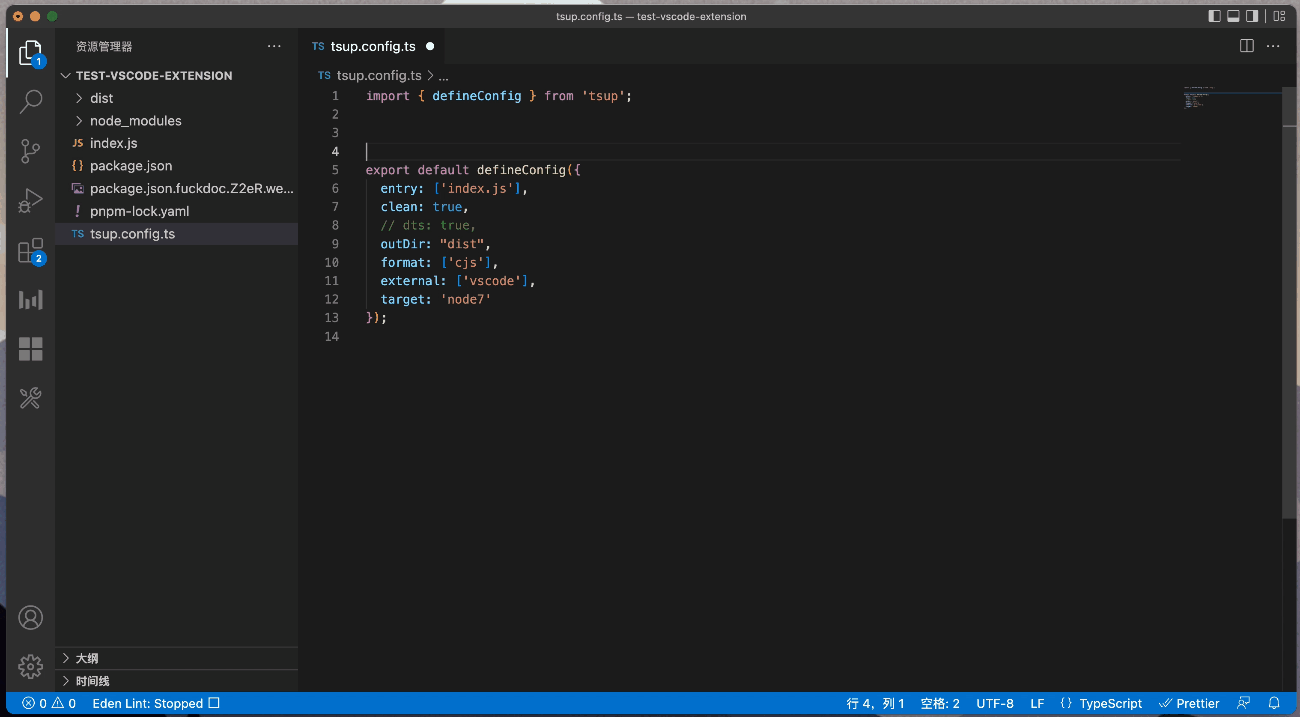
Task: Open the bar chart activity bar icon
Action: coord(30,299)
